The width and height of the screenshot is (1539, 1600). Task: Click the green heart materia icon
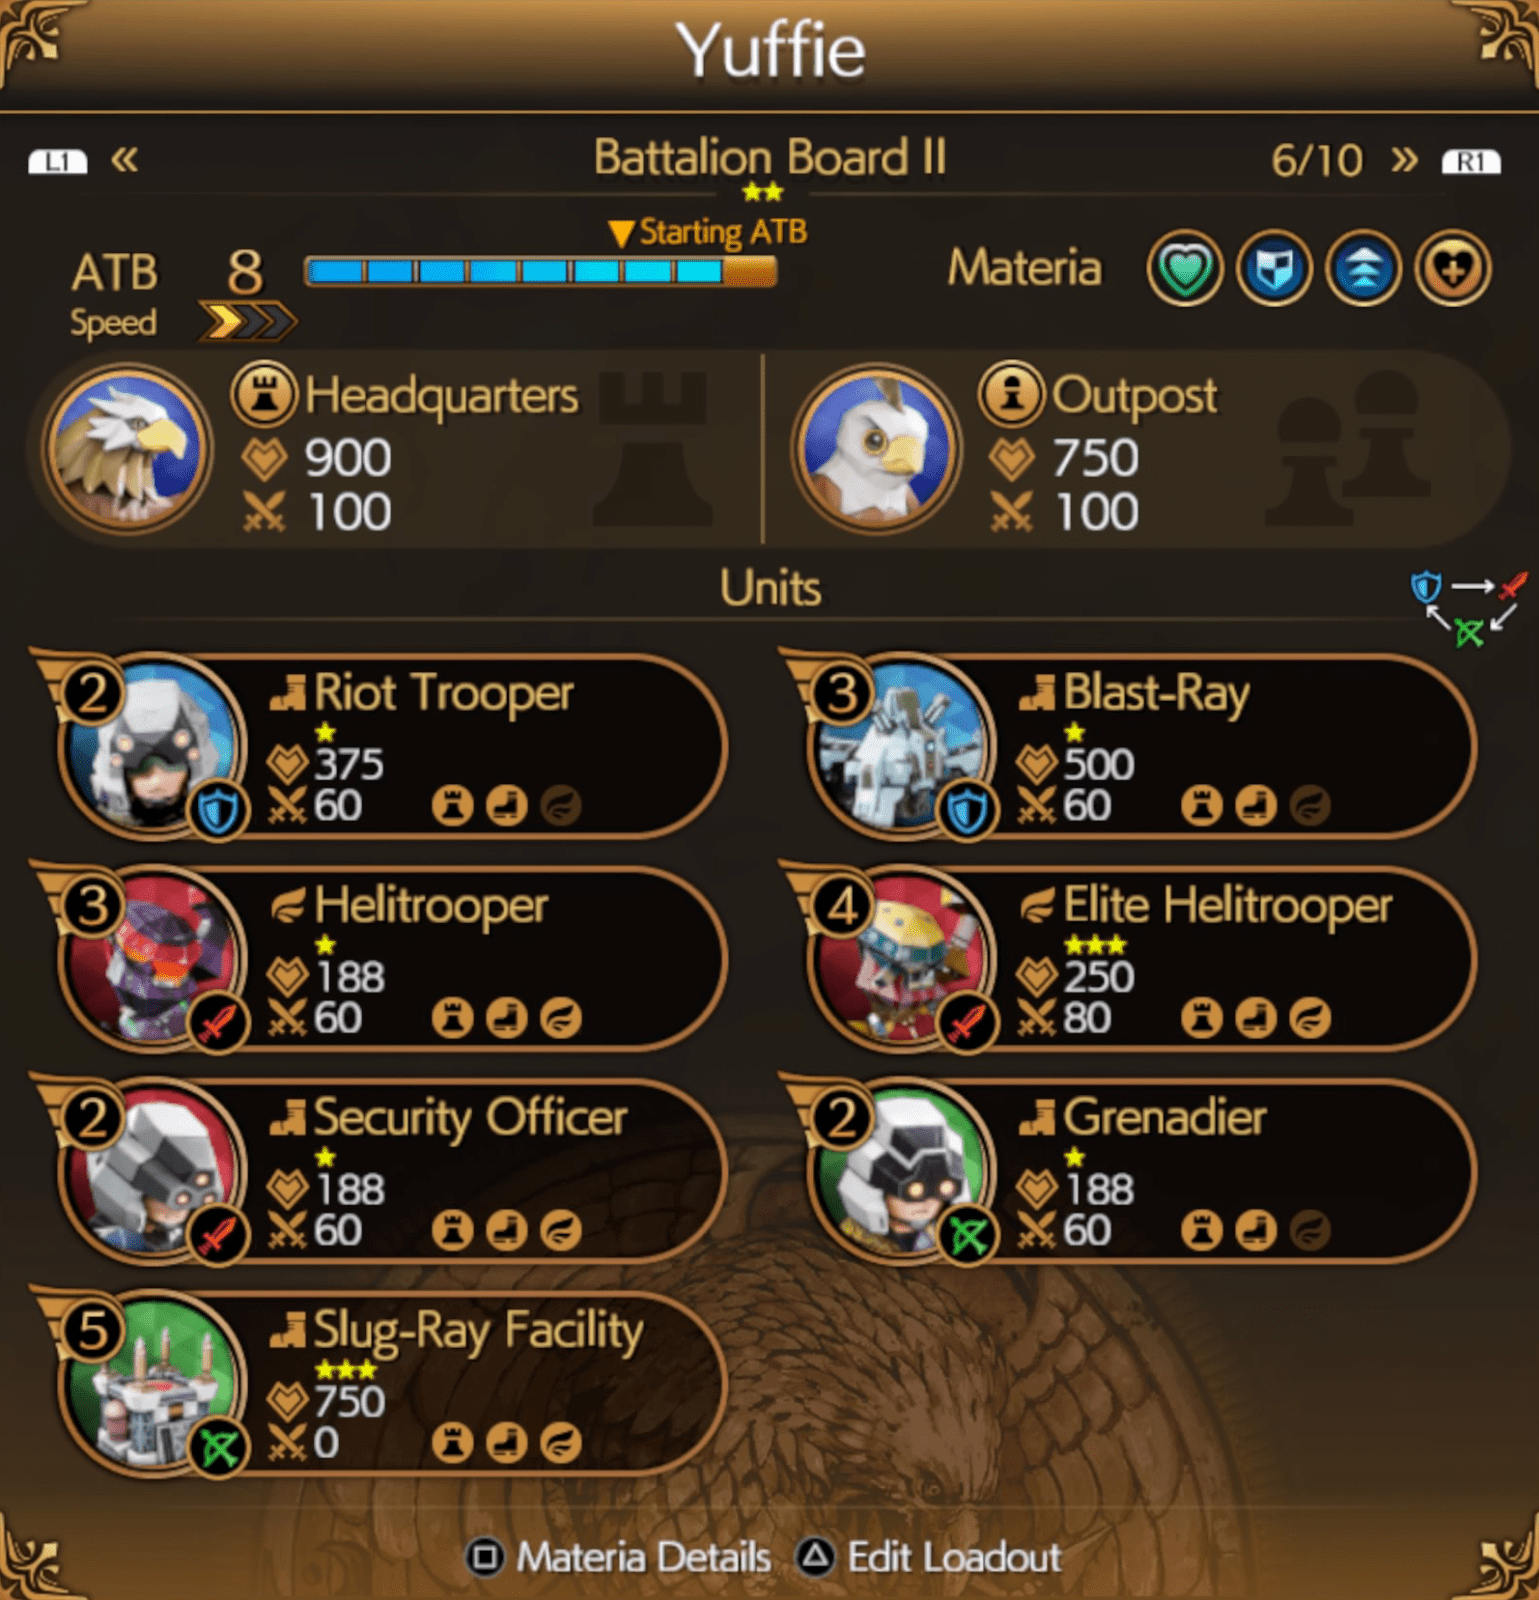click(1184, 269)
